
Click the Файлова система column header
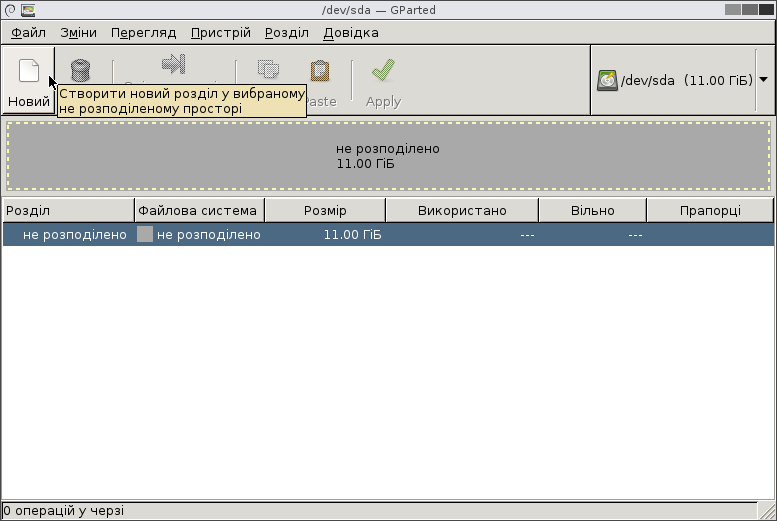tap(199, 210)
